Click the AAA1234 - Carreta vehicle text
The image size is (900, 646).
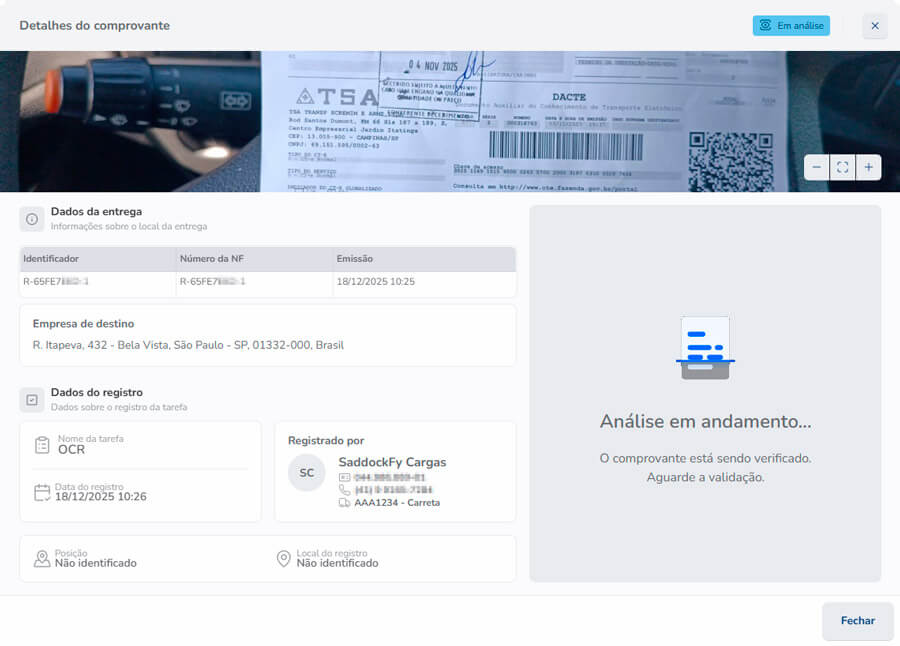tap(397, 502)
